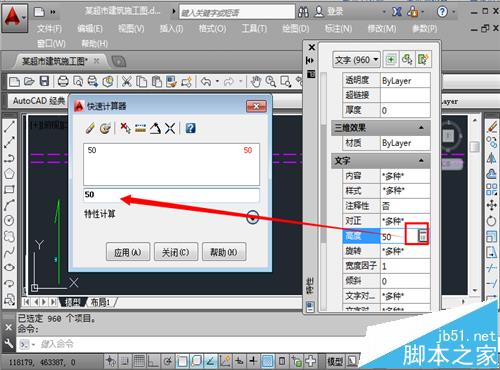This screenshot has height=370, width=500.
Task: Toggle Properties palette auto-hide
Action: click(310, 60)
